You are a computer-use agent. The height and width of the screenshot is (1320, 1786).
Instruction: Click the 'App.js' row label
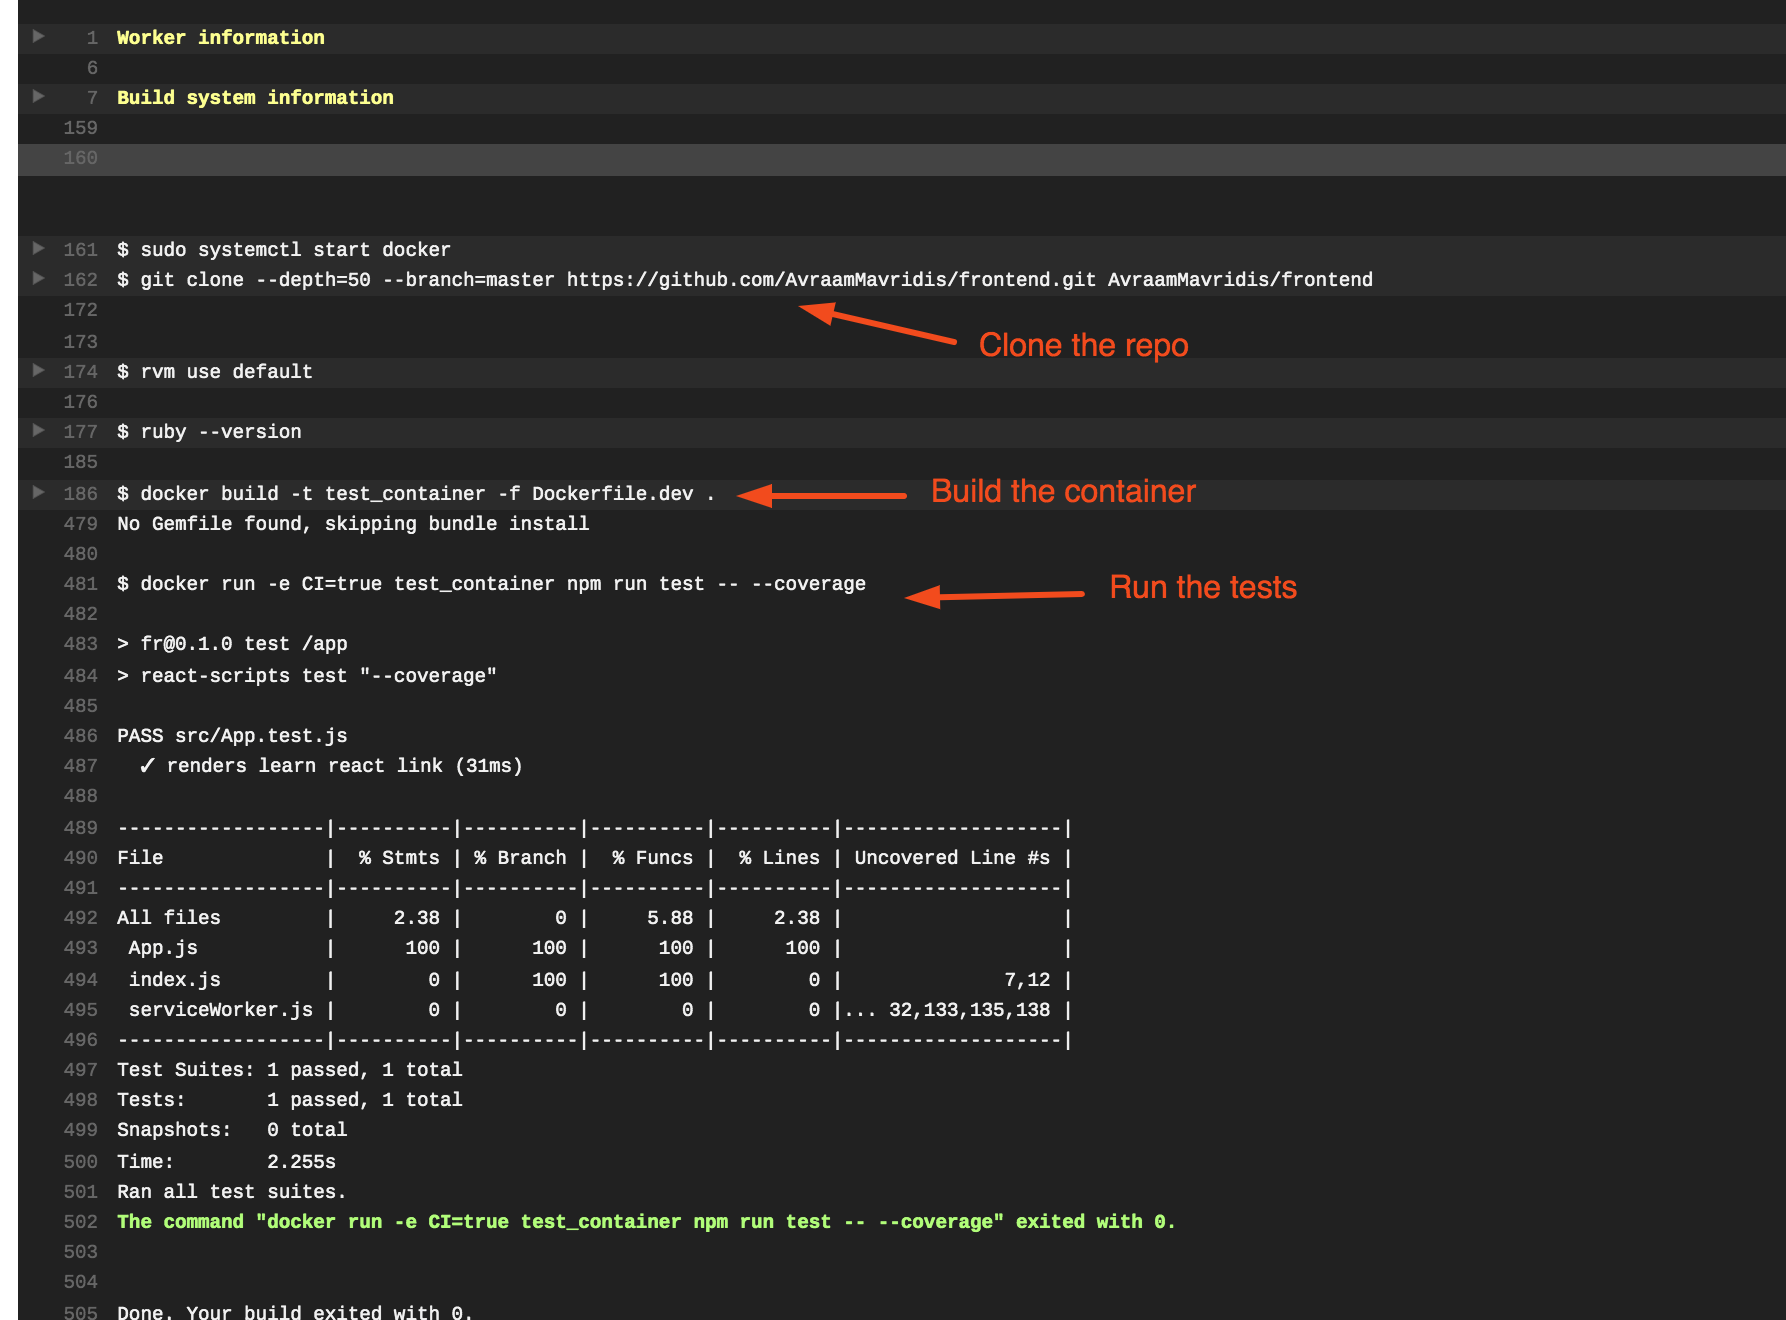point(163,948)
